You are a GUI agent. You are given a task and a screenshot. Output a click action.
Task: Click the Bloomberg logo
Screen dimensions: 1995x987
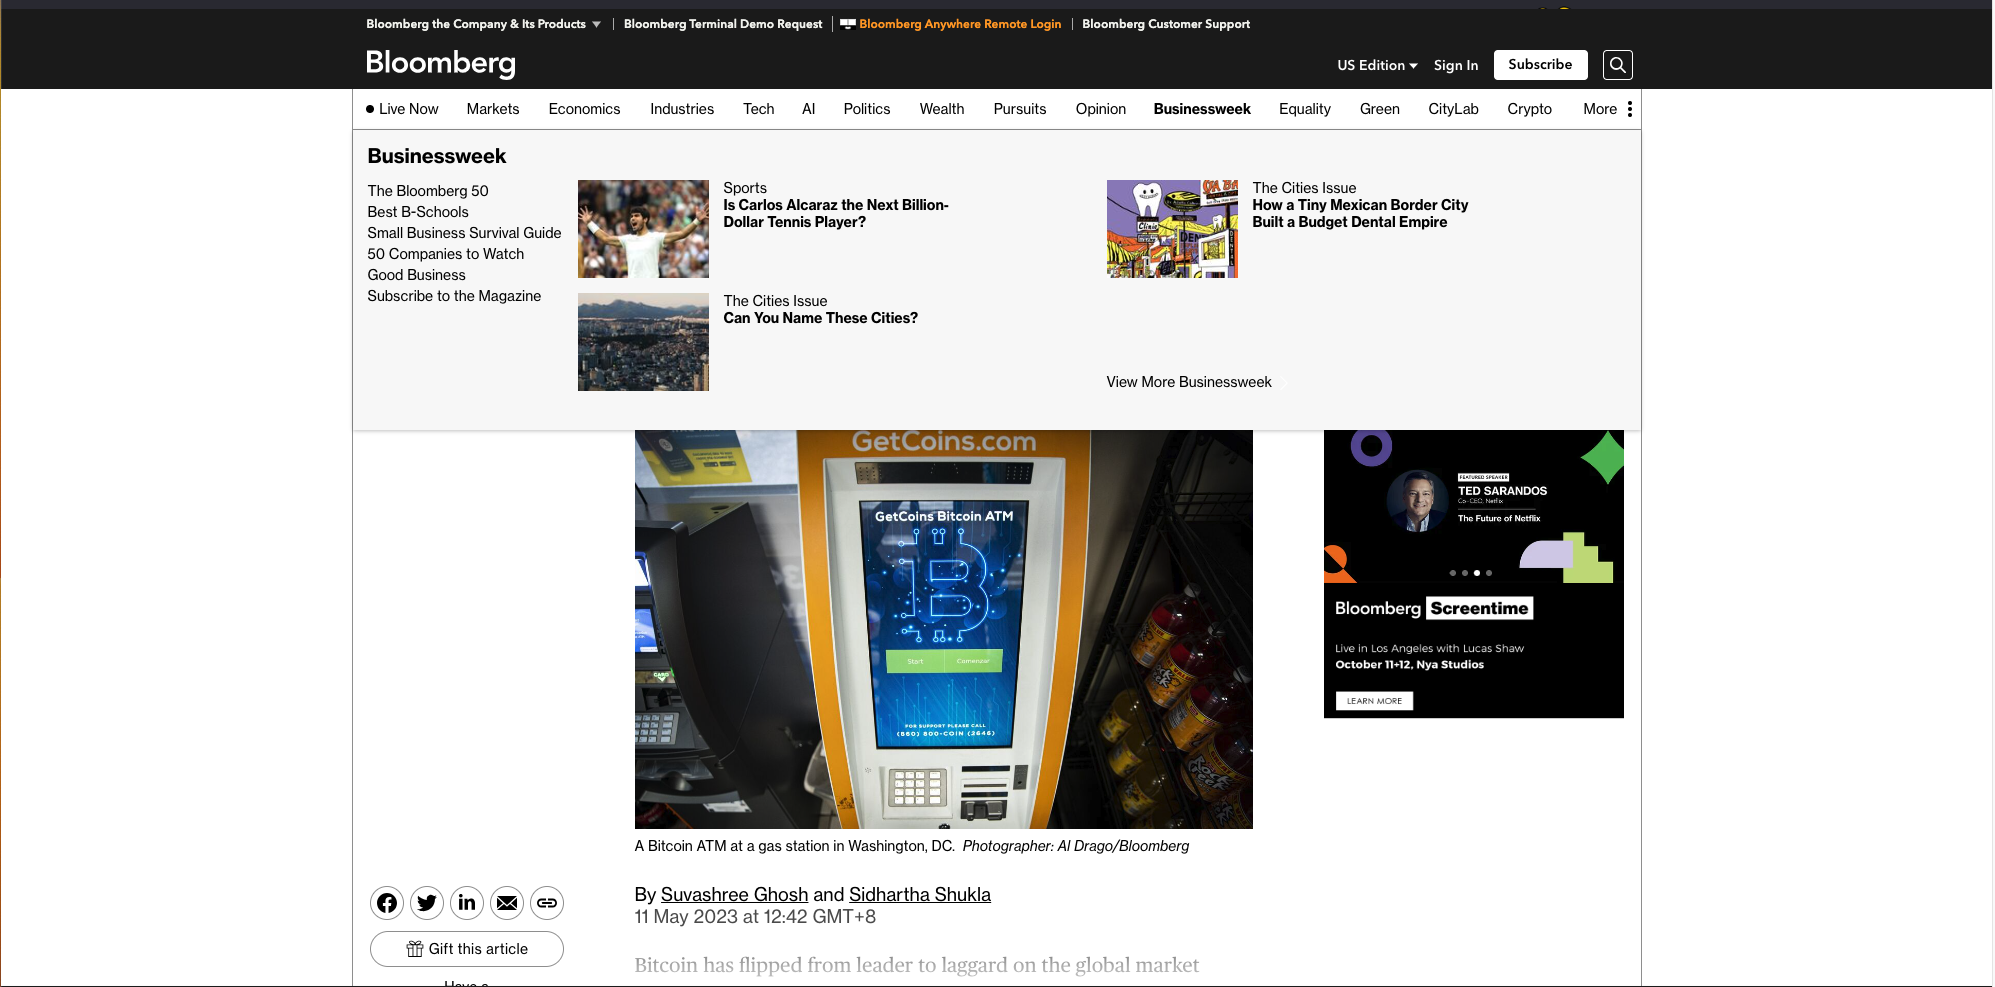pos(441,64)
